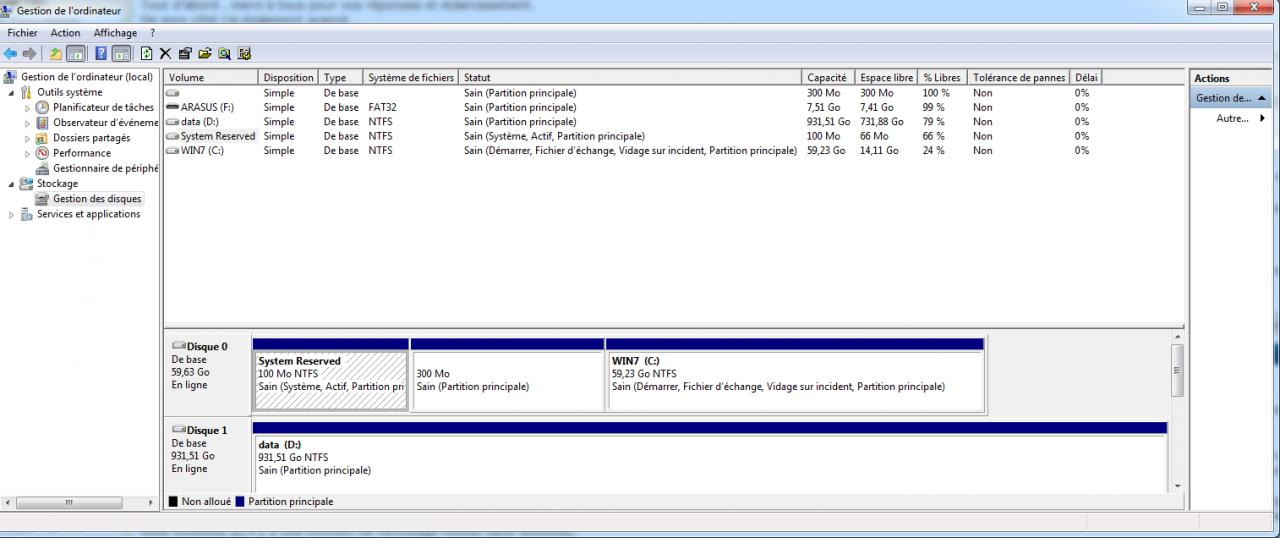Click the Performance gauge icon
The height and width of the screenshot is (538, 1280).
click(x=43, y=153)
